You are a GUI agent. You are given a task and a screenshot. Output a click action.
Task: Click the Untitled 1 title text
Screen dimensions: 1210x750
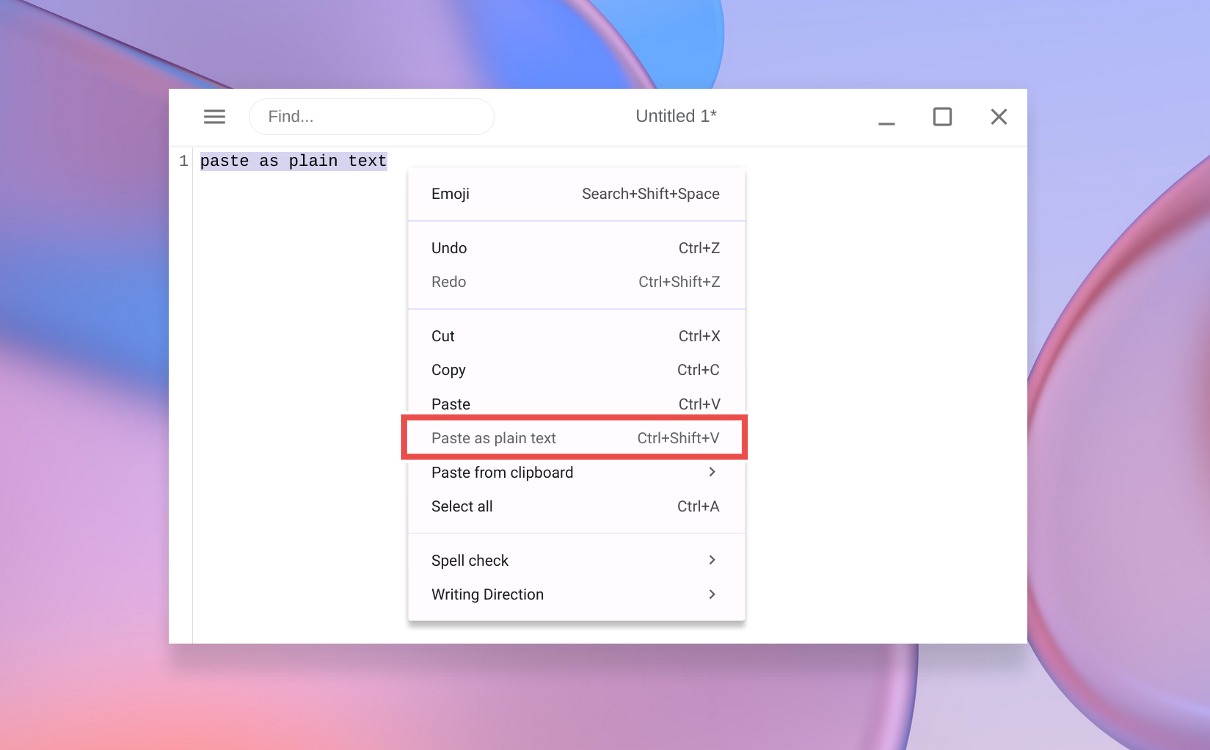(676, 116)
